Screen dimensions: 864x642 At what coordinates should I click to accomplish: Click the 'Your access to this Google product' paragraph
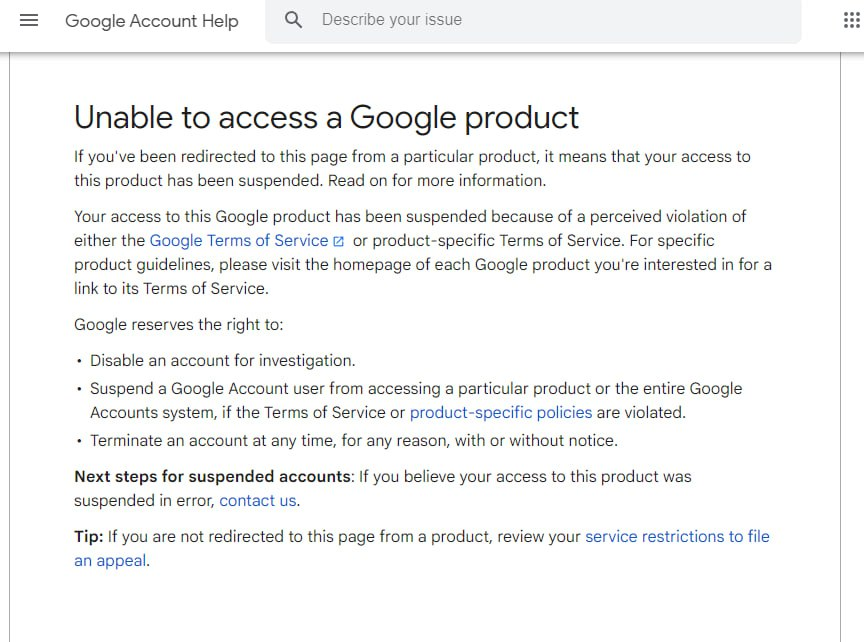tap(423, 252)
